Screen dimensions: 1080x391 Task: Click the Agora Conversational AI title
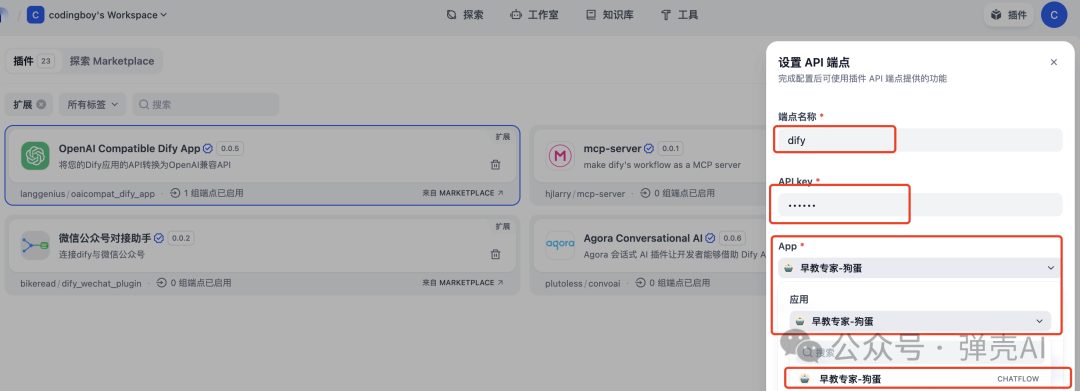click(643, 238)
